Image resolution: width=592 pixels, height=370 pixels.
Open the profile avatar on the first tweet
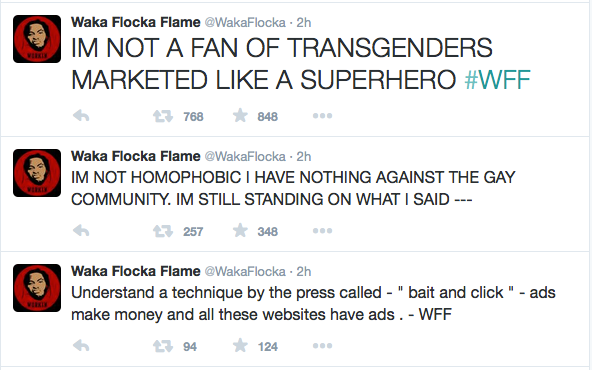coord(37,39)
